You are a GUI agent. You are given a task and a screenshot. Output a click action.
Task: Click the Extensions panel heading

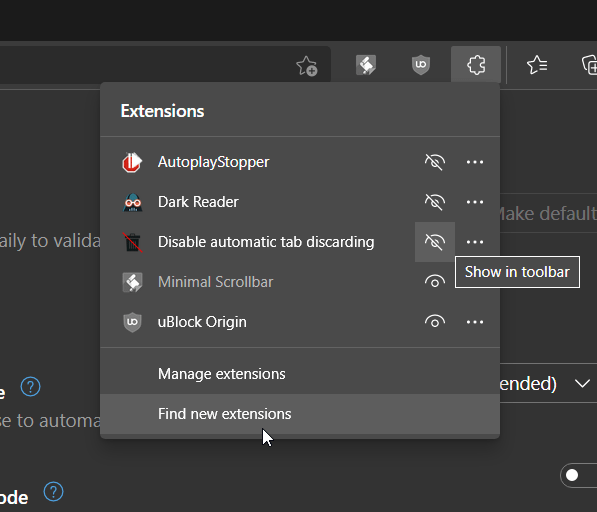[163, 111]
